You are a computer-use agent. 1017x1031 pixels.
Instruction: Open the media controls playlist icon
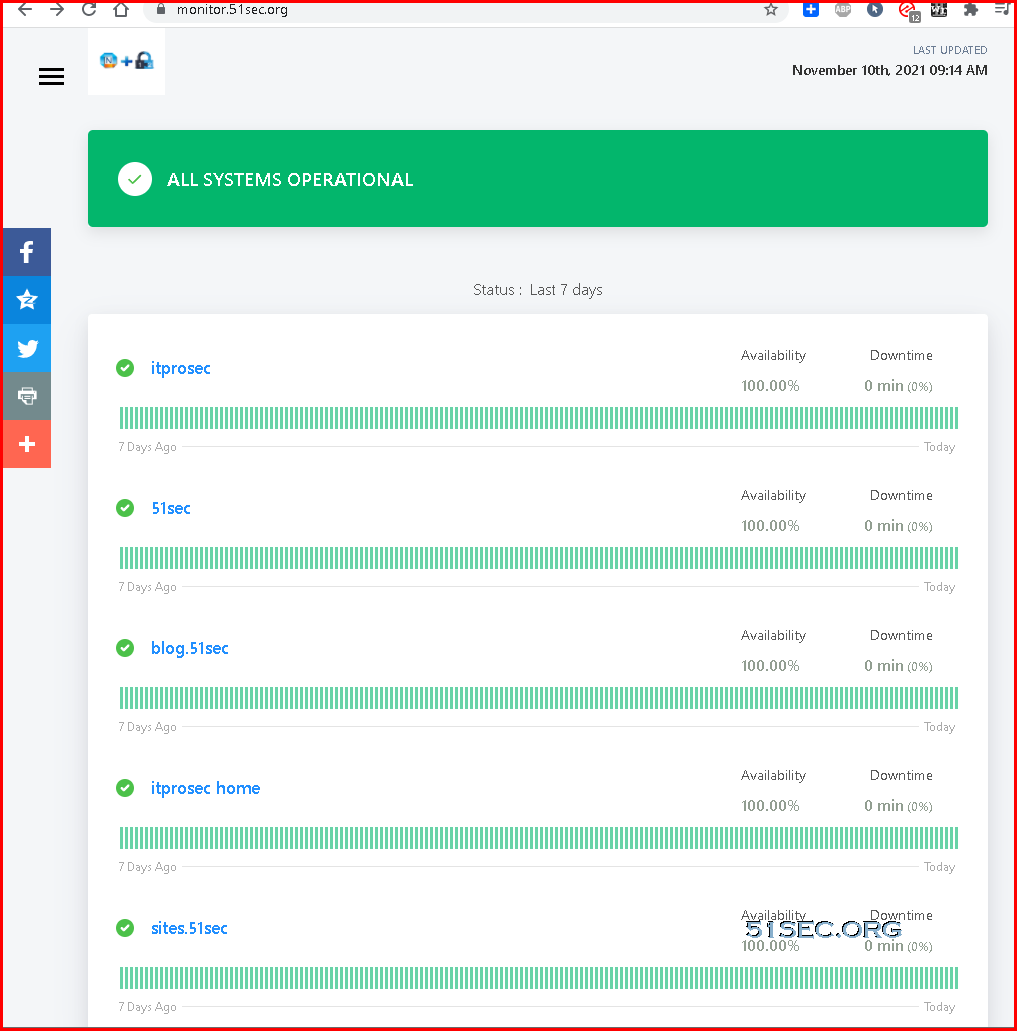[x=1002, y=9]
